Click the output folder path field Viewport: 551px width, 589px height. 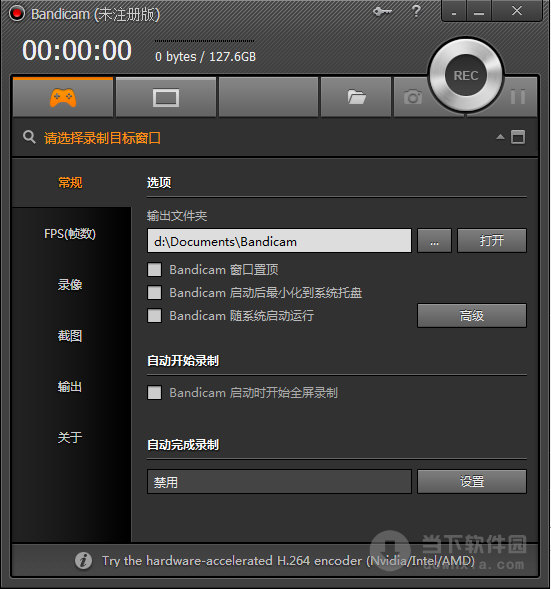[x=279, y=241]
